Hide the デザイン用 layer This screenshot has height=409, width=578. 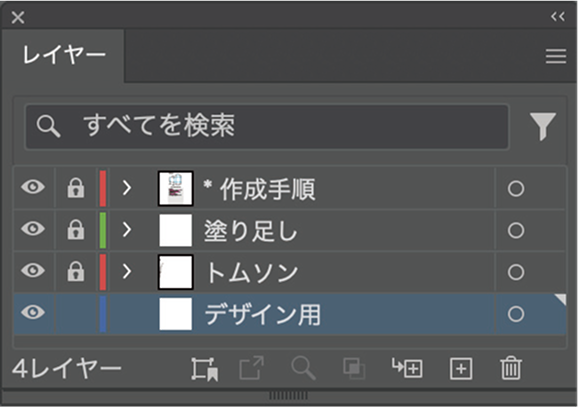coord(33,312)
